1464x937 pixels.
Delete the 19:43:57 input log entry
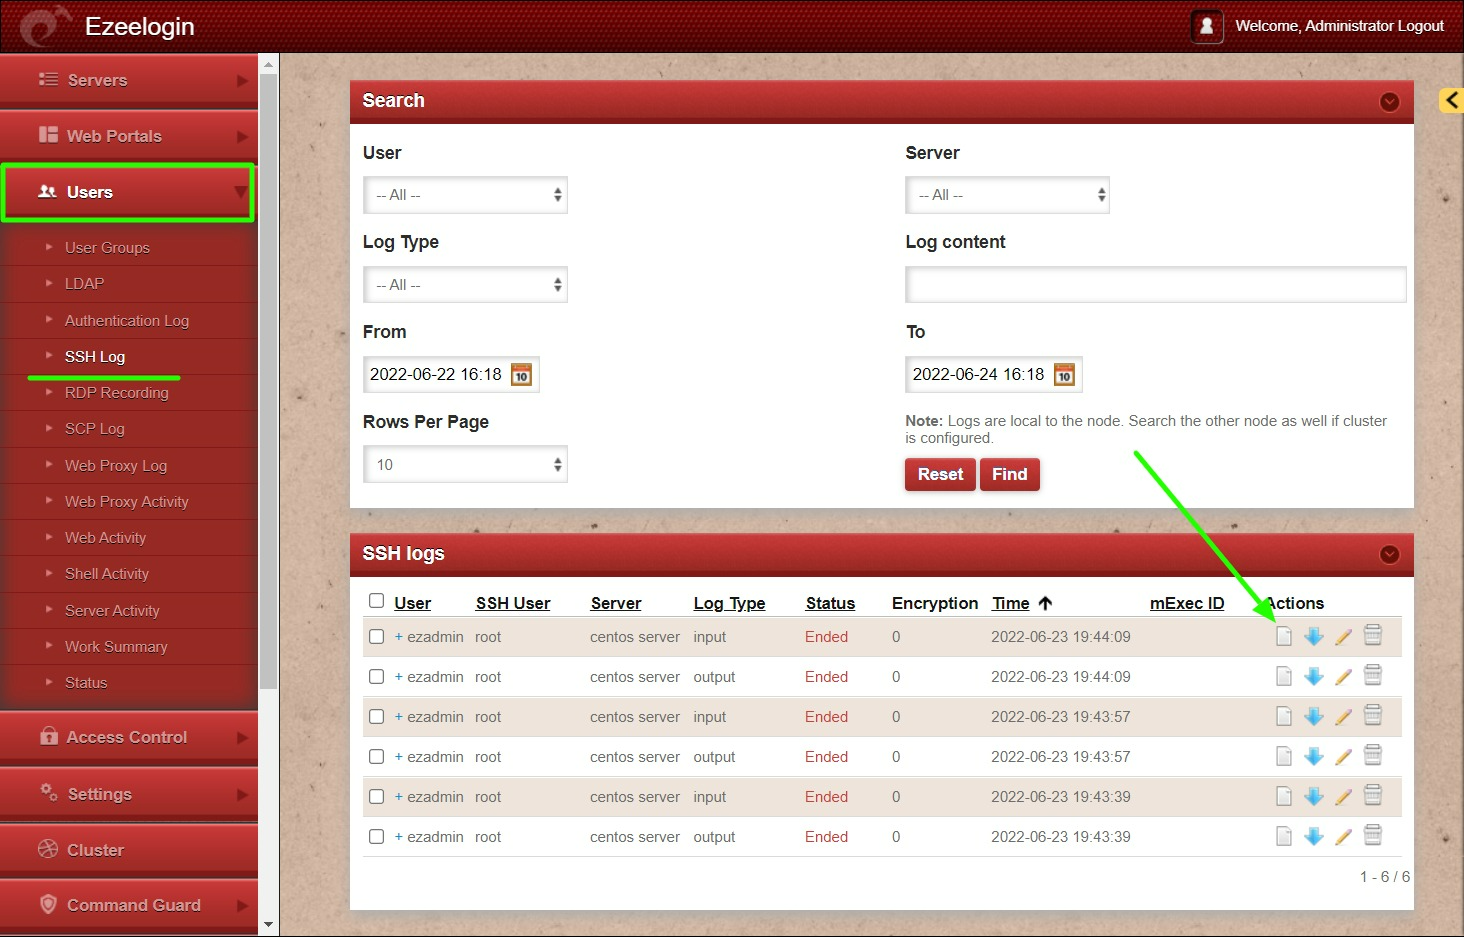point(1373,715)
